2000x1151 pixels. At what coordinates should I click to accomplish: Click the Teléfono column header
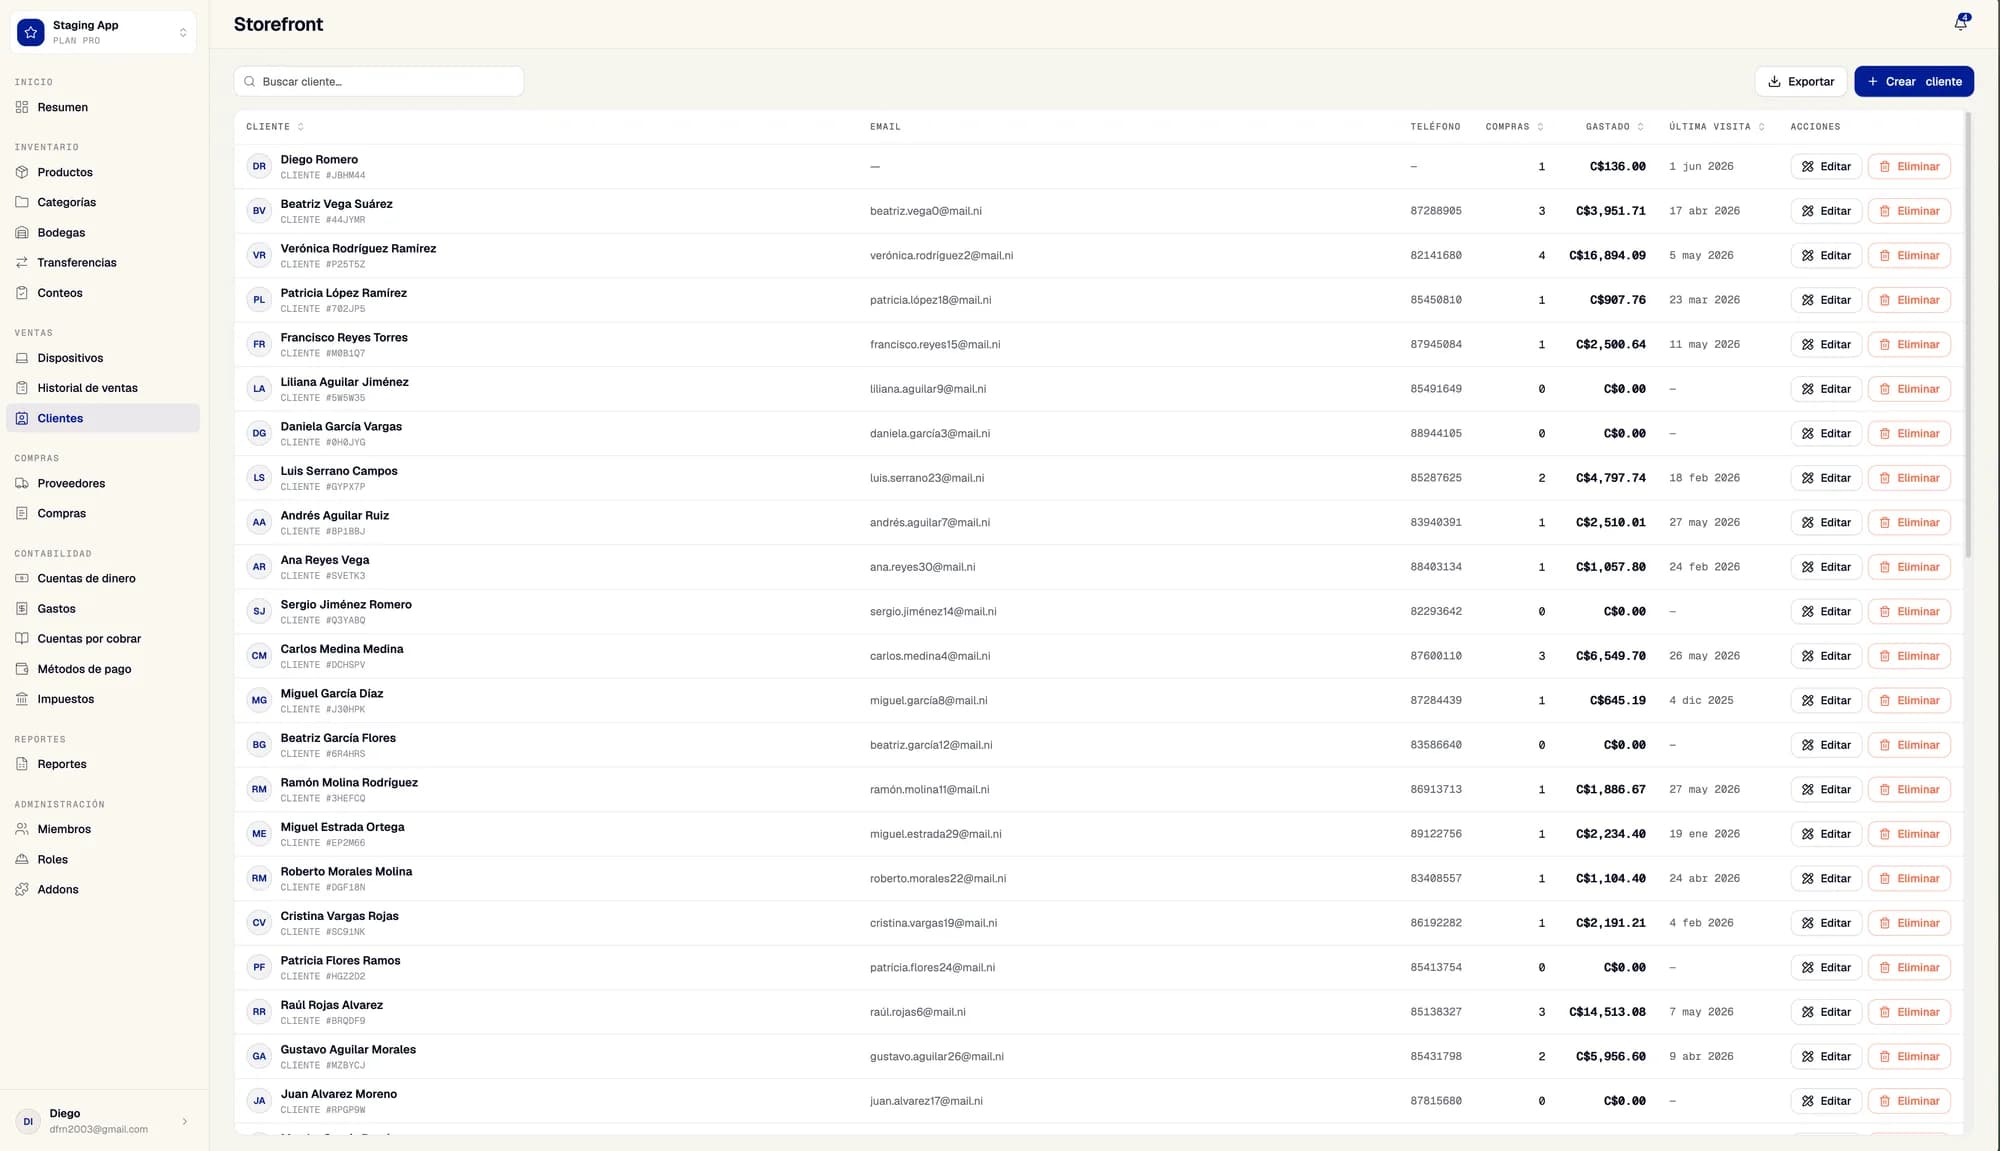click(x=1435, y=127)
